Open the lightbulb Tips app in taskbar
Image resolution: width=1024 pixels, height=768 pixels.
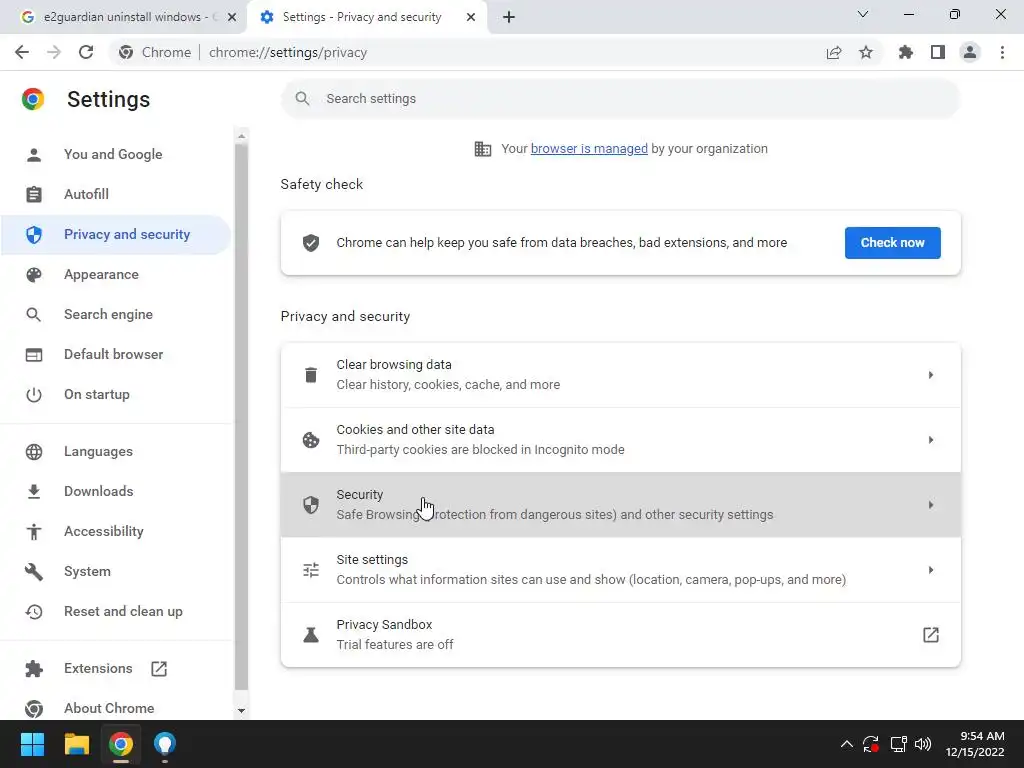point(165,744)
